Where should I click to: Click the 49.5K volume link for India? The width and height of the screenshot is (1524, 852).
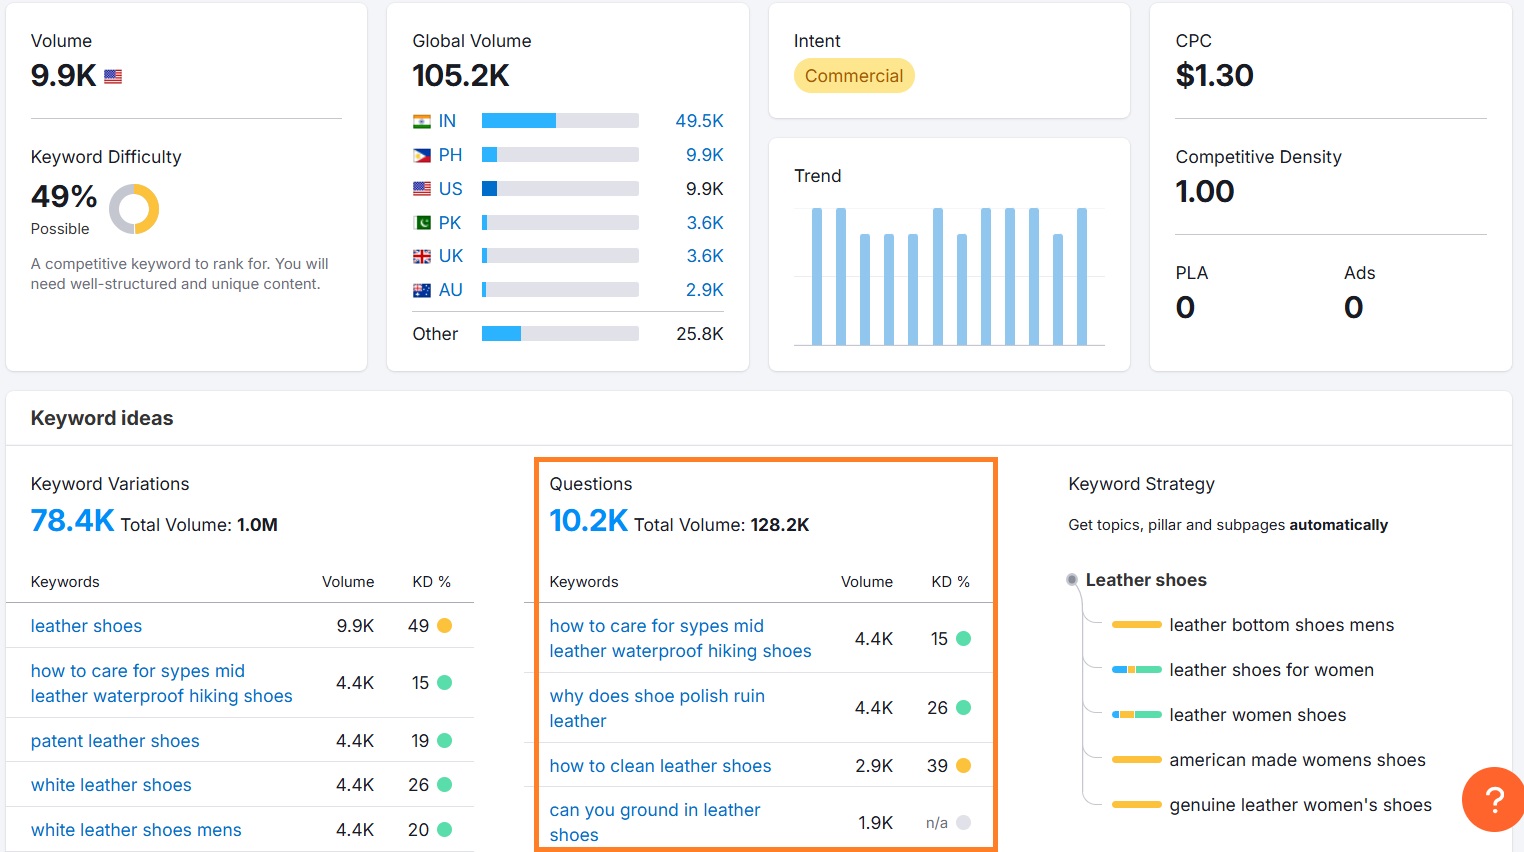coord(704,120)
